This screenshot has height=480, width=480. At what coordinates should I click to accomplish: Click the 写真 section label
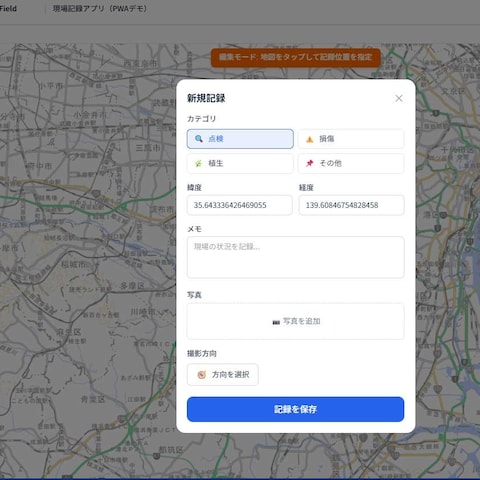[x=194, y=295]
